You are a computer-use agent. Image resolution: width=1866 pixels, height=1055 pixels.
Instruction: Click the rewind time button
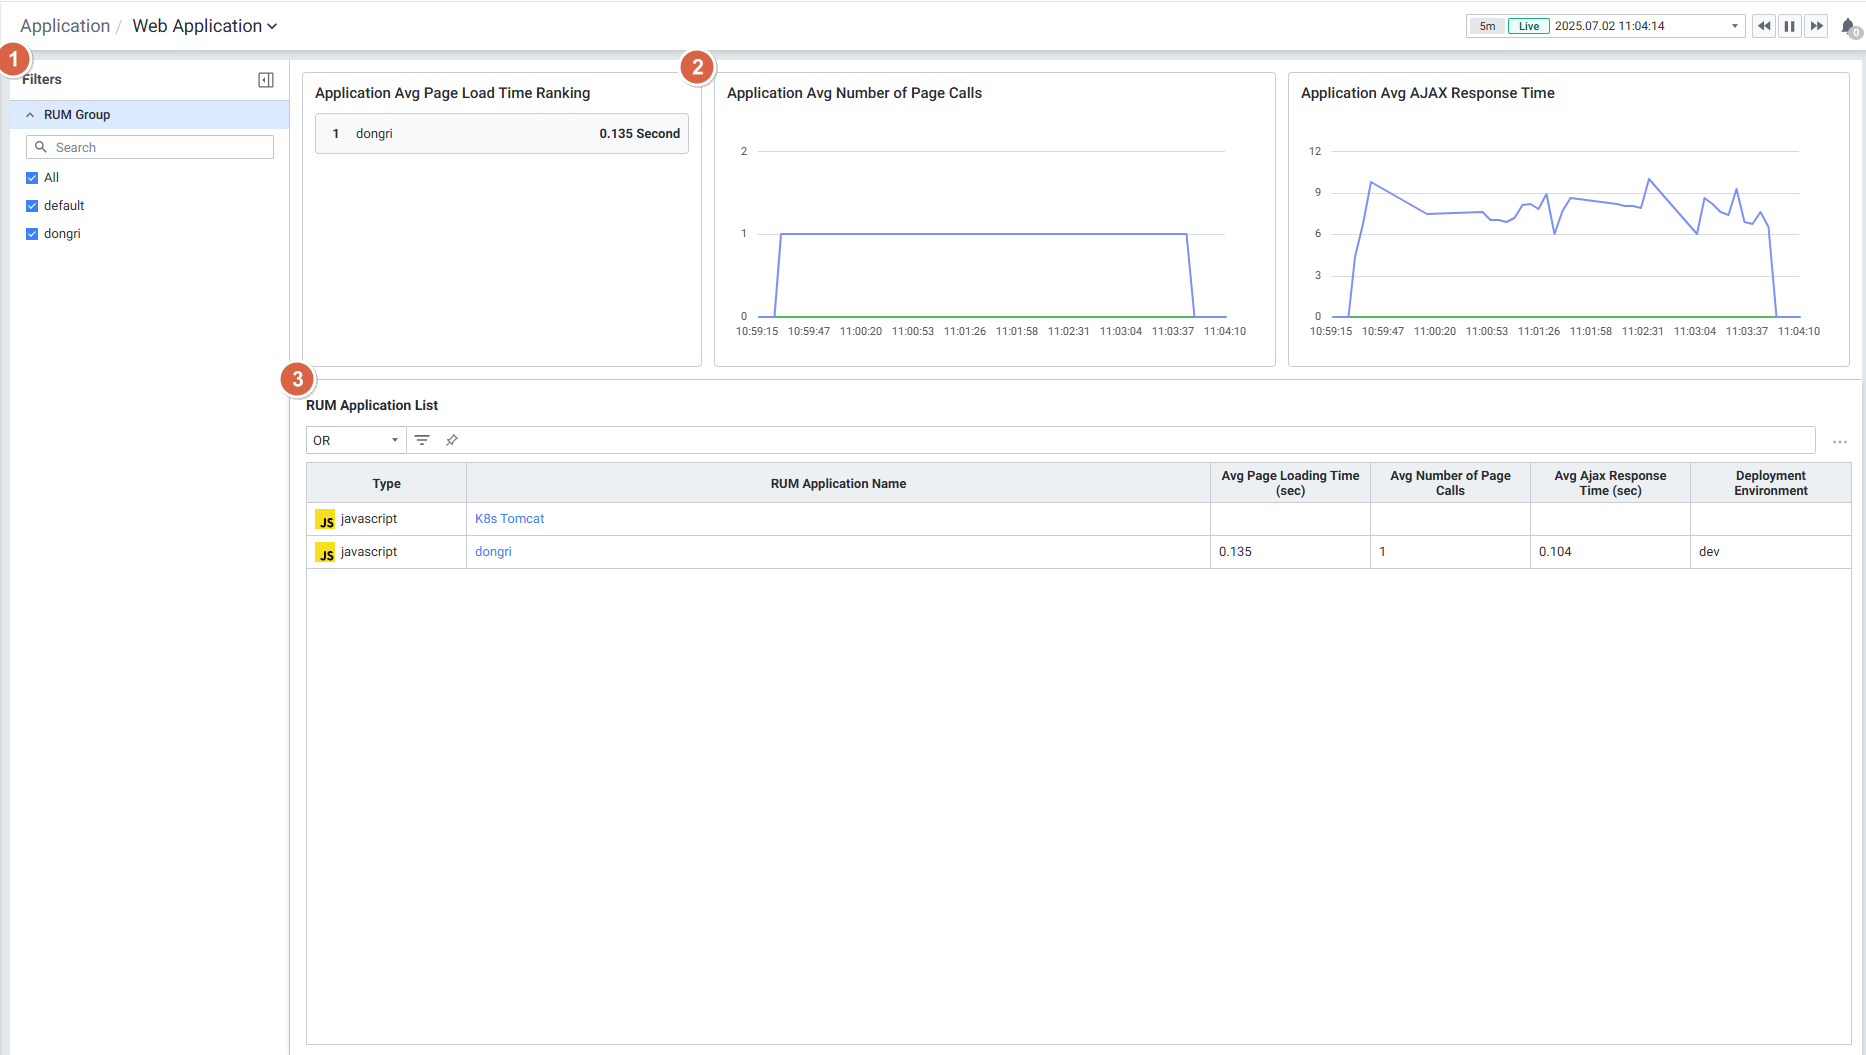pos(1763,26)
